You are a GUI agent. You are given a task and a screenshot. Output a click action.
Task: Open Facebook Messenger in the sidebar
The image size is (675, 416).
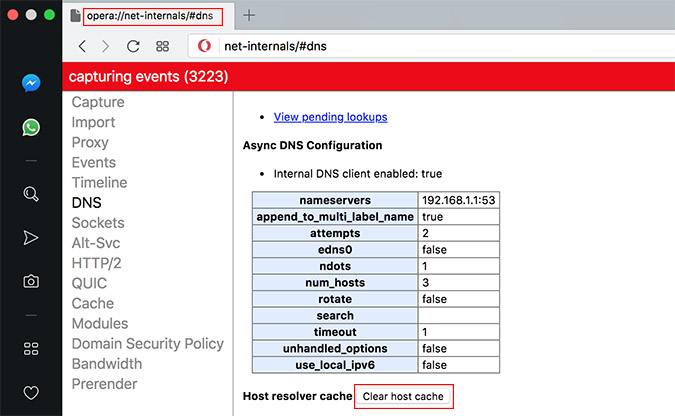(31, 85)
